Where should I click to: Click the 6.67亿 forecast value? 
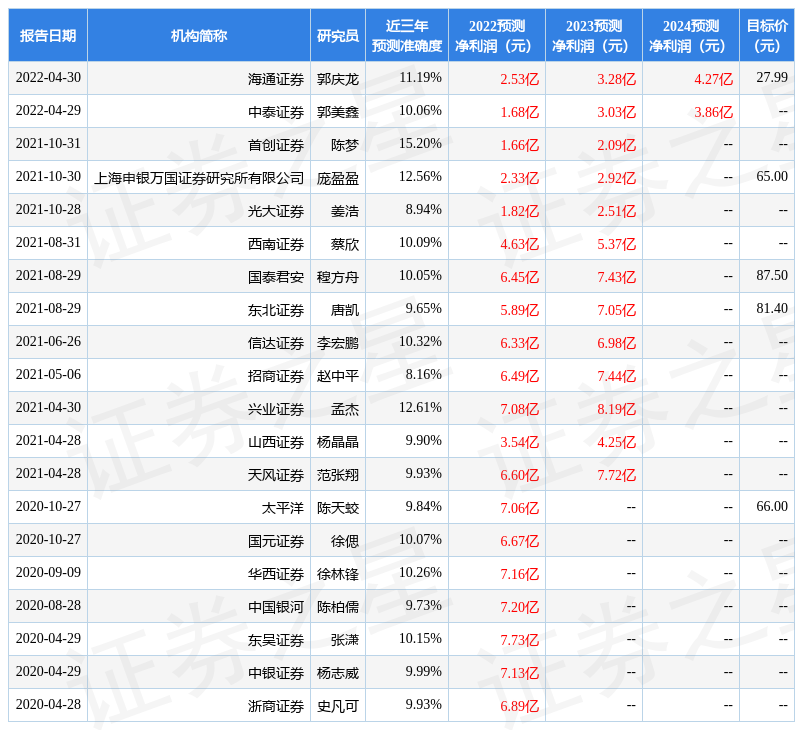coord(520,541)
